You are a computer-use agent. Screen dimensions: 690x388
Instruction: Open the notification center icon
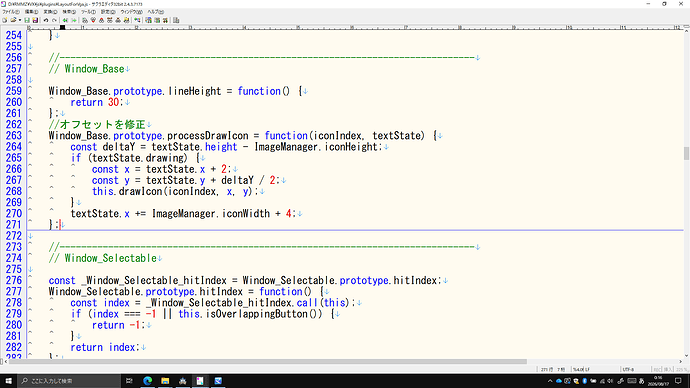click(x=678, y=381)
